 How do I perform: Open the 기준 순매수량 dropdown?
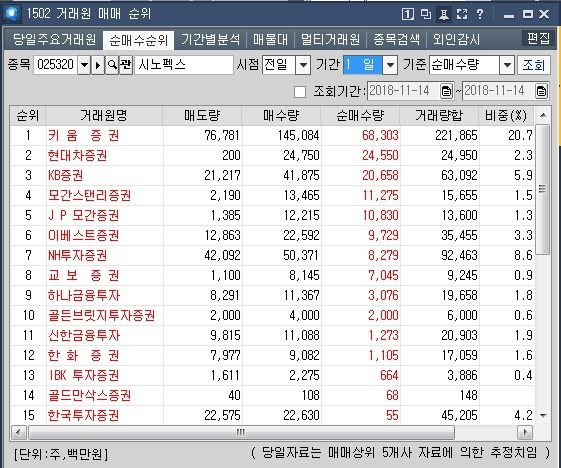(507, 65)
